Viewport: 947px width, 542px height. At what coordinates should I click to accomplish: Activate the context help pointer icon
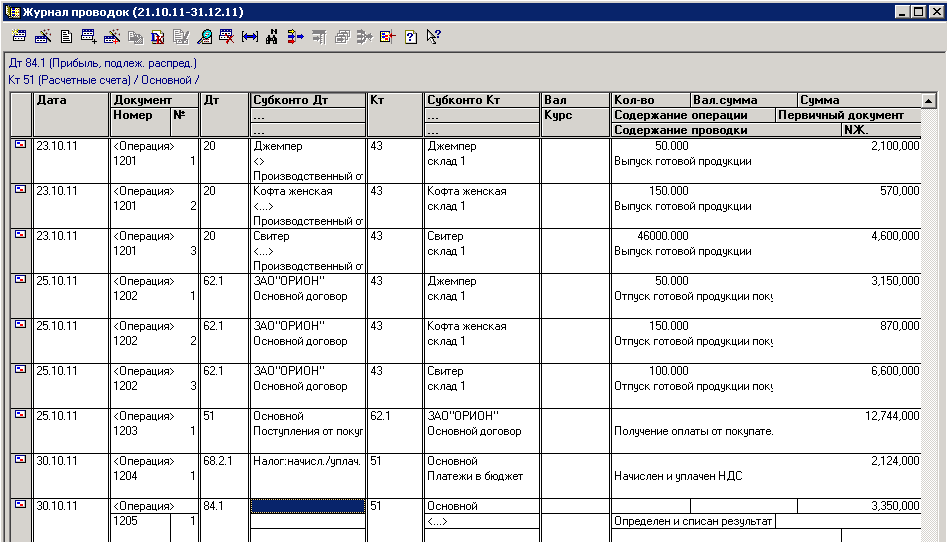(x=434, y=37)
